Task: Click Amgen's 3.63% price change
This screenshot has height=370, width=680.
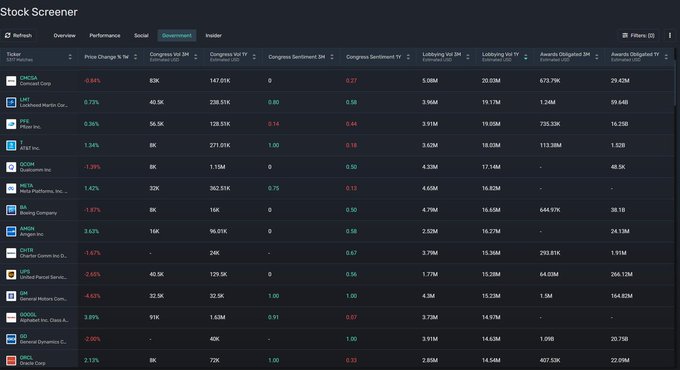Action: [x=92, y=231]
